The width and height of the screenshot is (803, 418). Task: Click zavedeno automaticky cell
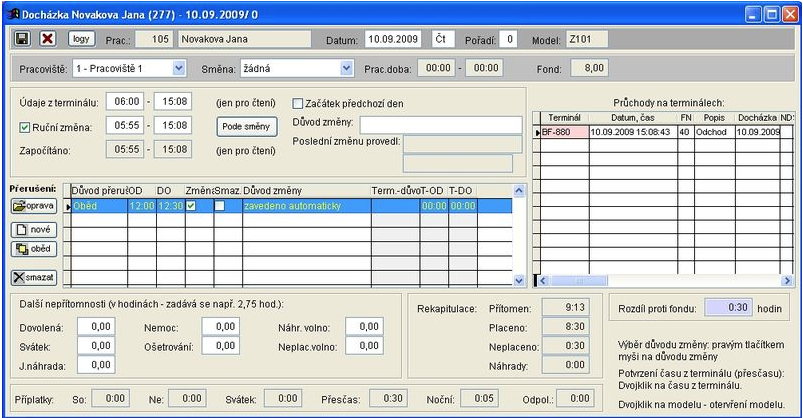coord(307,206)
